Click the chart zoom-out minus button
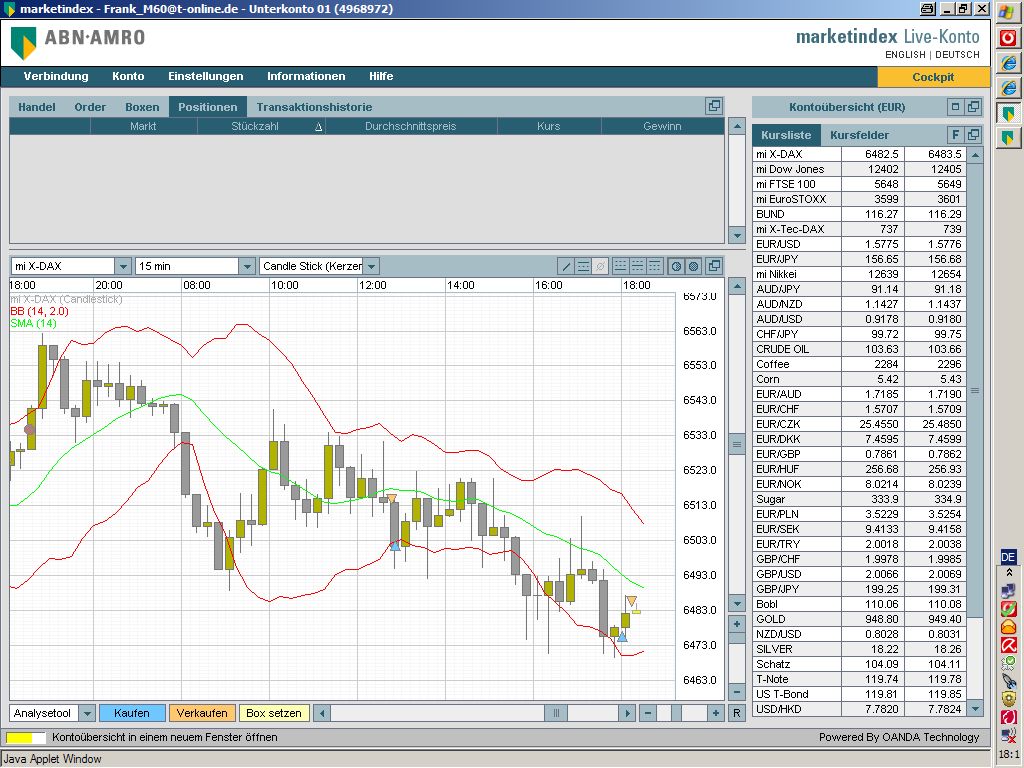This screenshot has height=768, width=1024. point(737,643)
